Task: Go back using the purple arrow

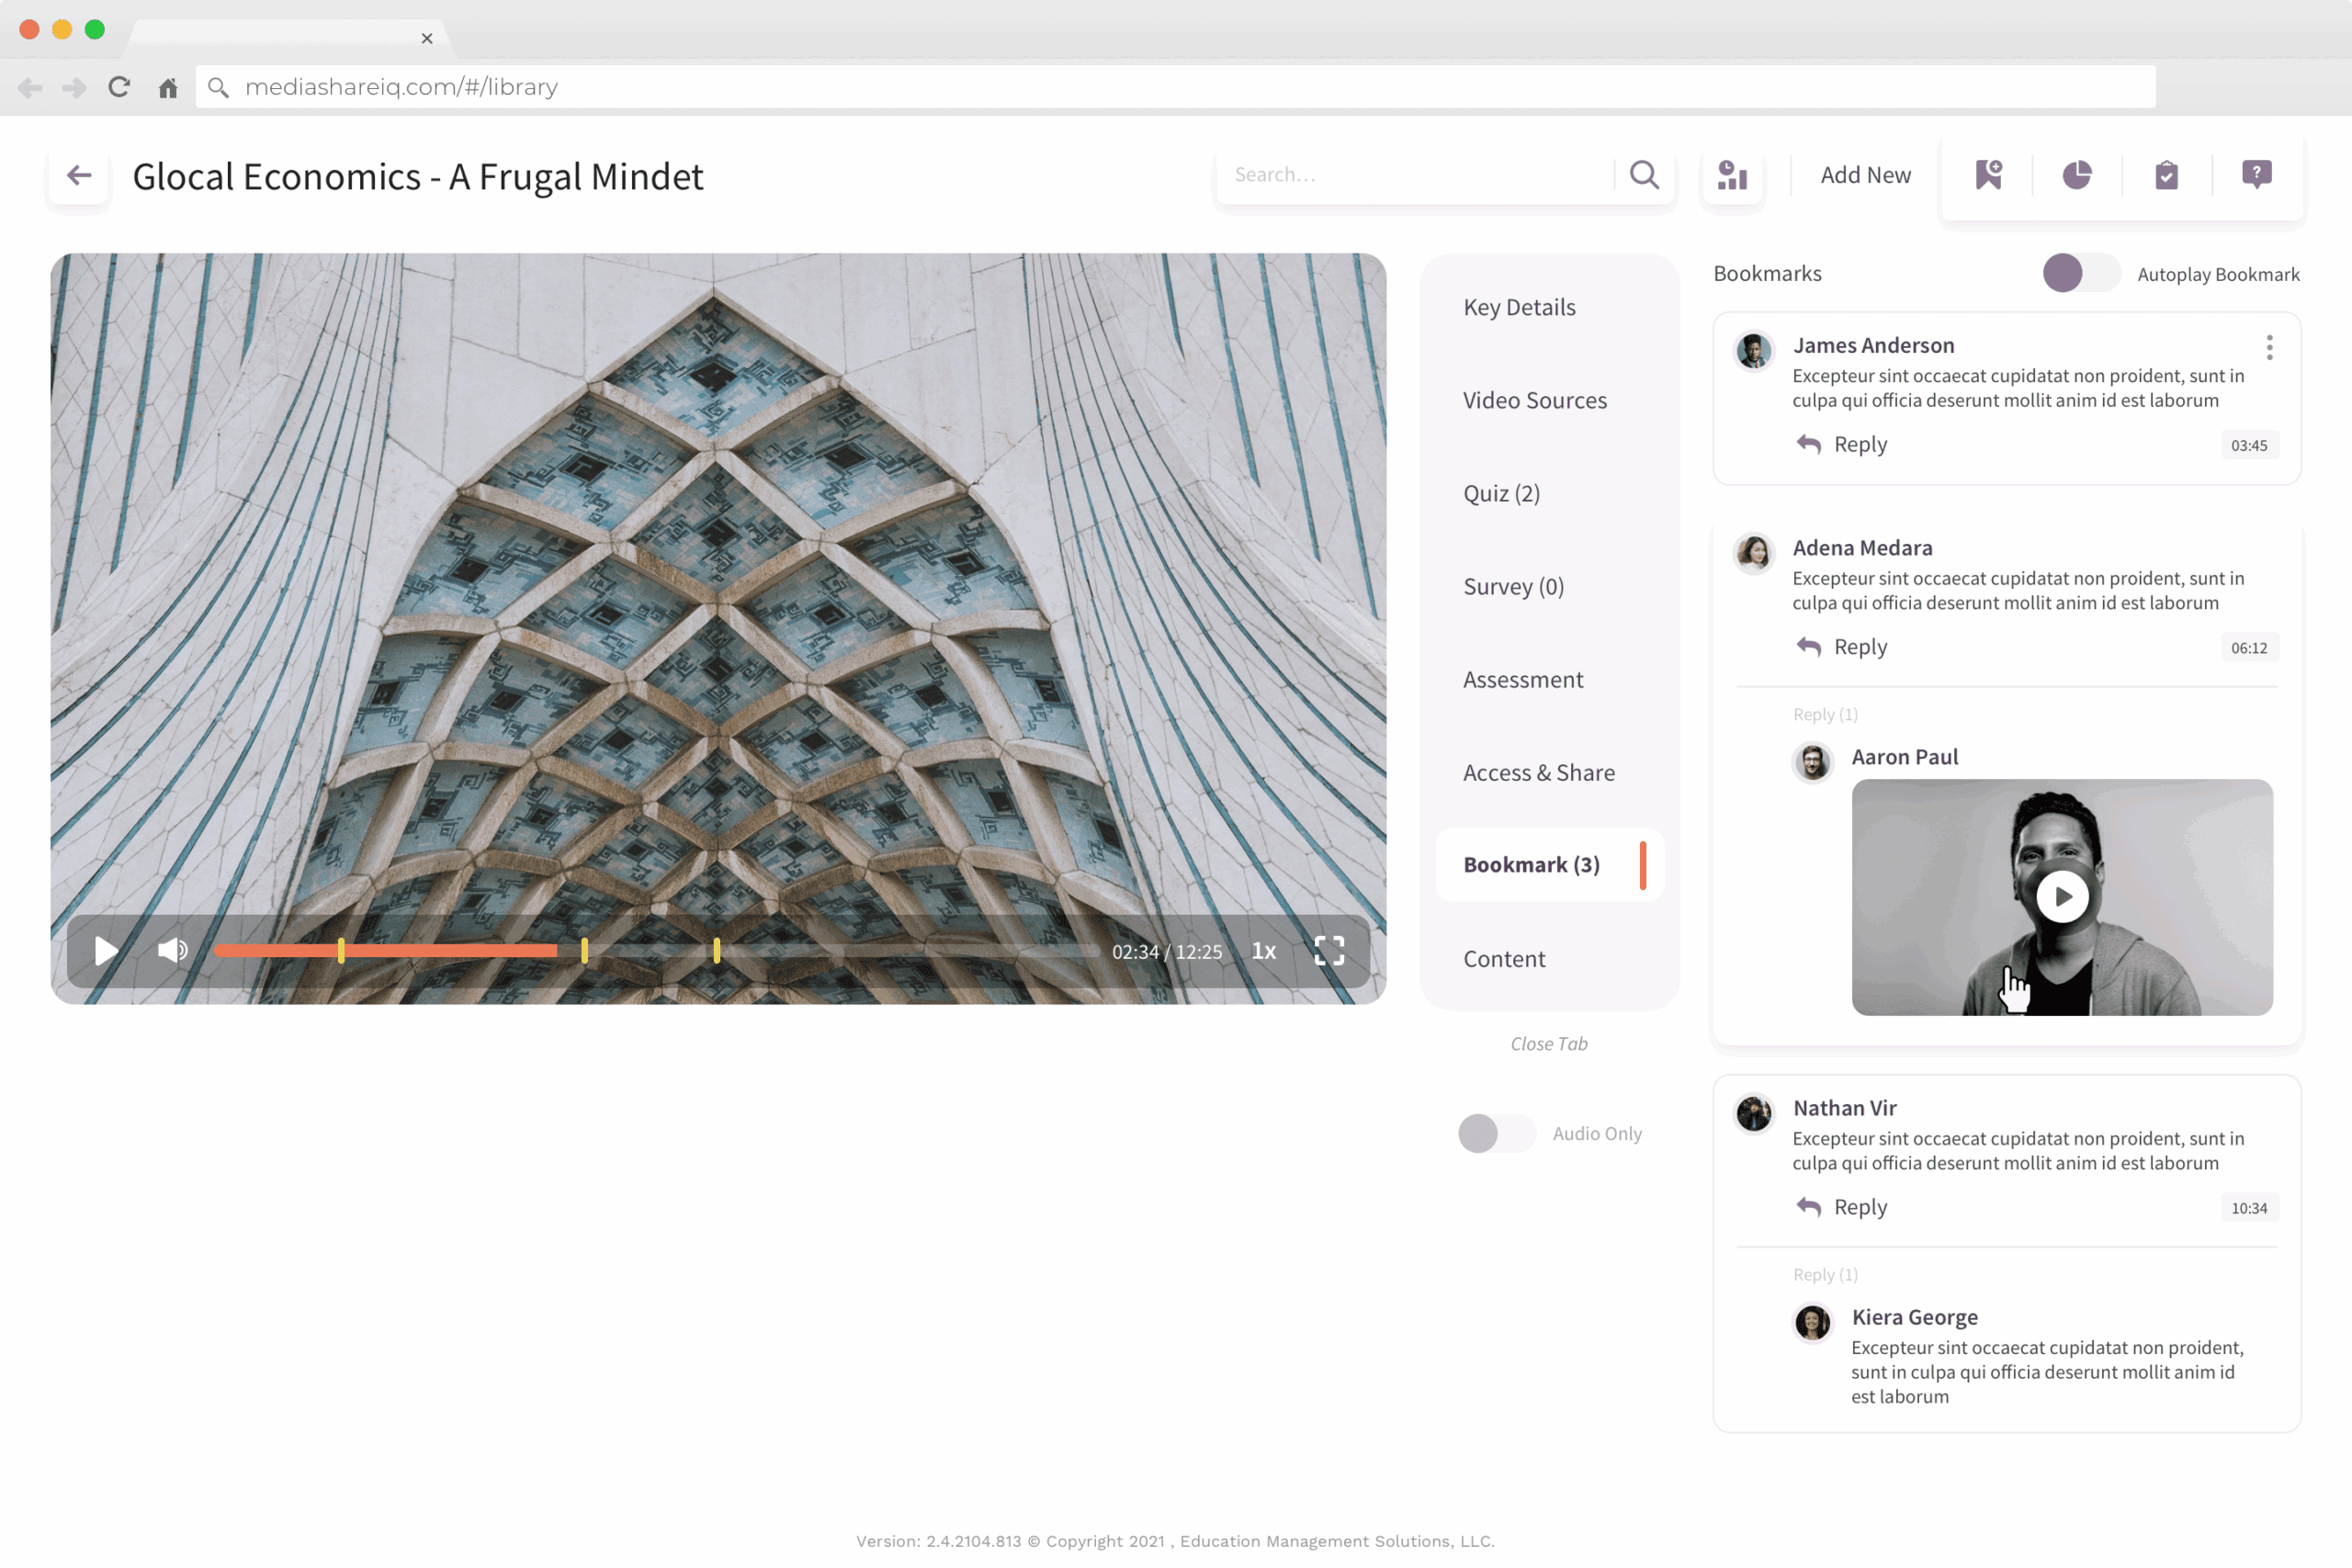Action: [x=79, y=176]
